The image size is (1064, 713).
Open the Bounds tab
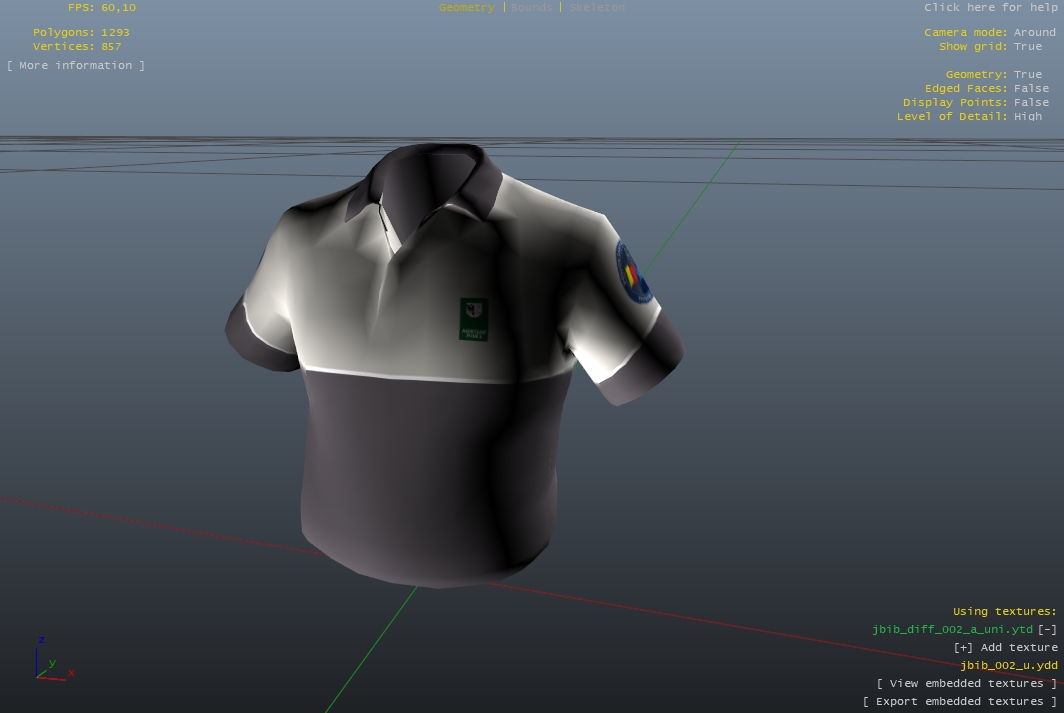tap(531, 8)
